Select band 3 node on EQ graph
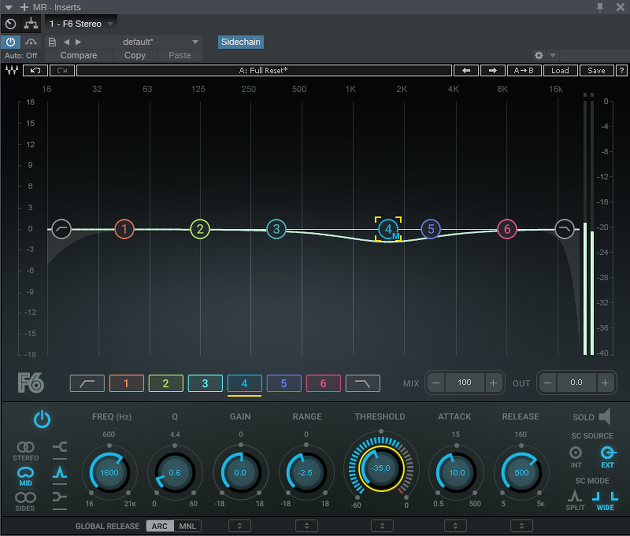The height and width of the screenshot is (536, 630). (276, 229)
